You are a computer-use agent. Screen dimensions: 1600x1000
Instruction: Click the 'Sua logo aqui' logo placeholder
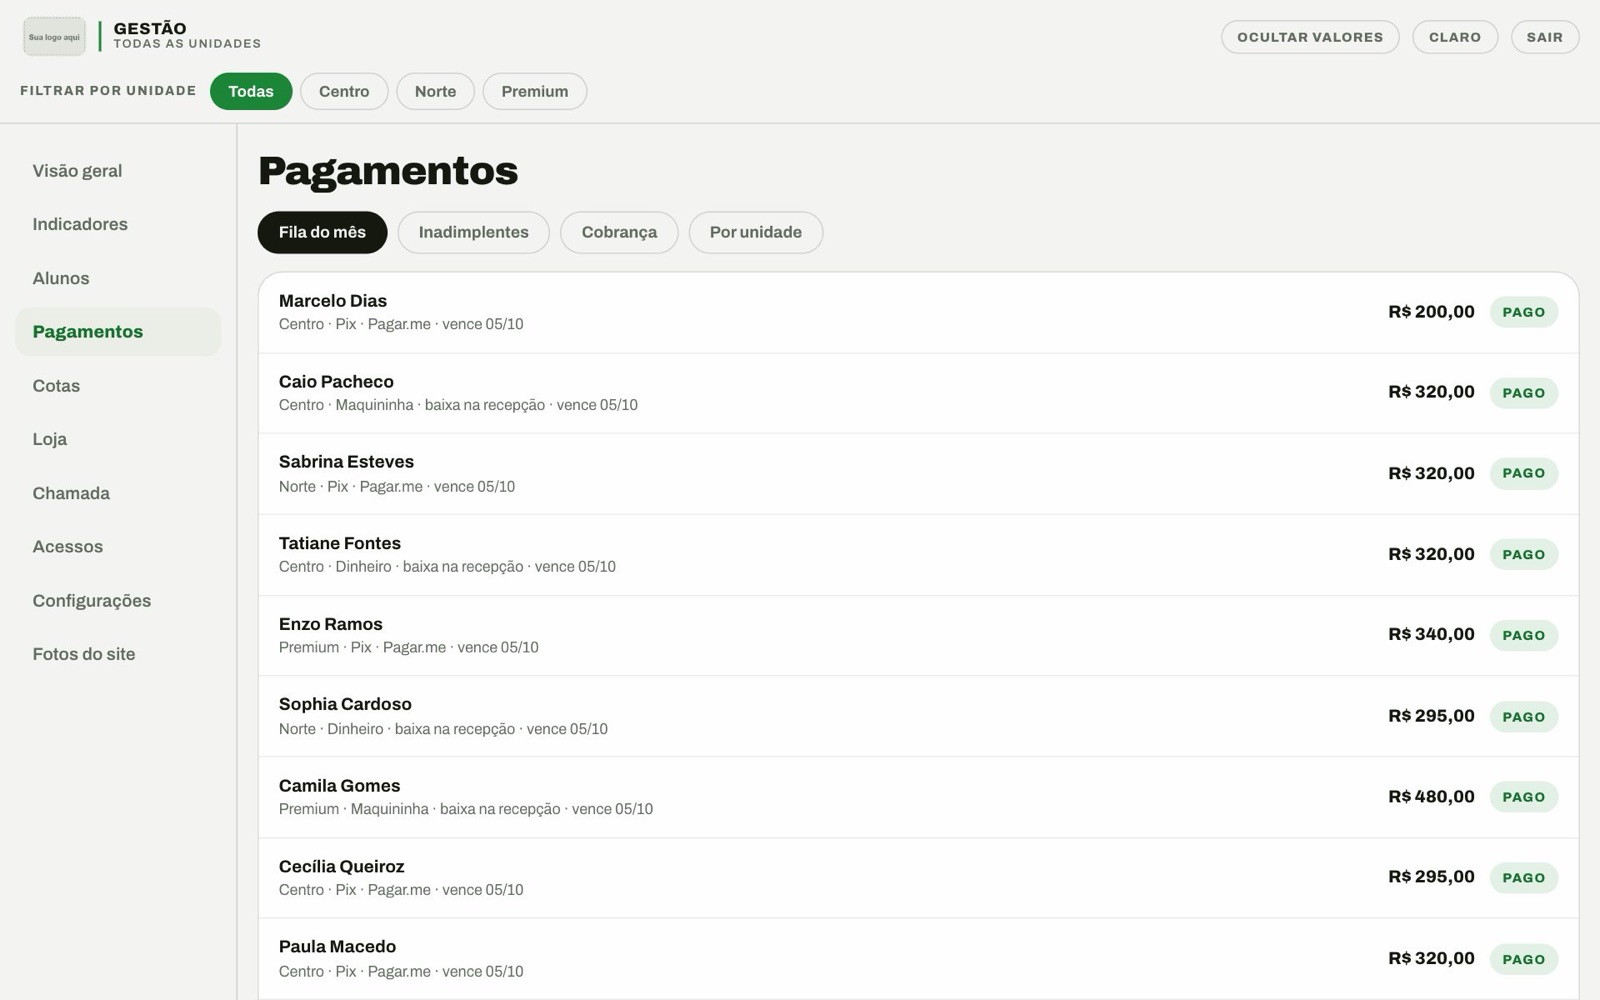(x=54, y=37)
